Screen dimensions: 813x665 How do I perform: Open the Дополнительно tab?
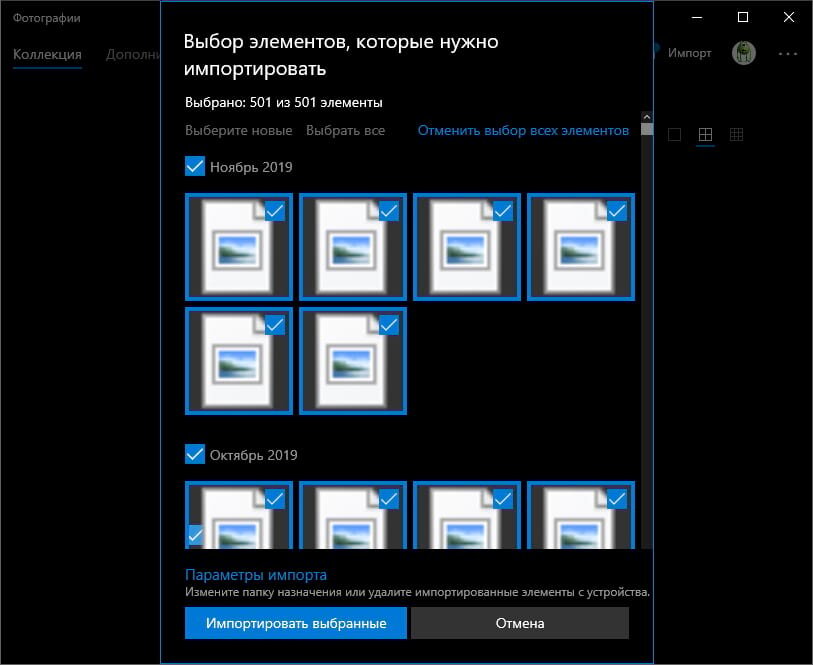[133, 54]
